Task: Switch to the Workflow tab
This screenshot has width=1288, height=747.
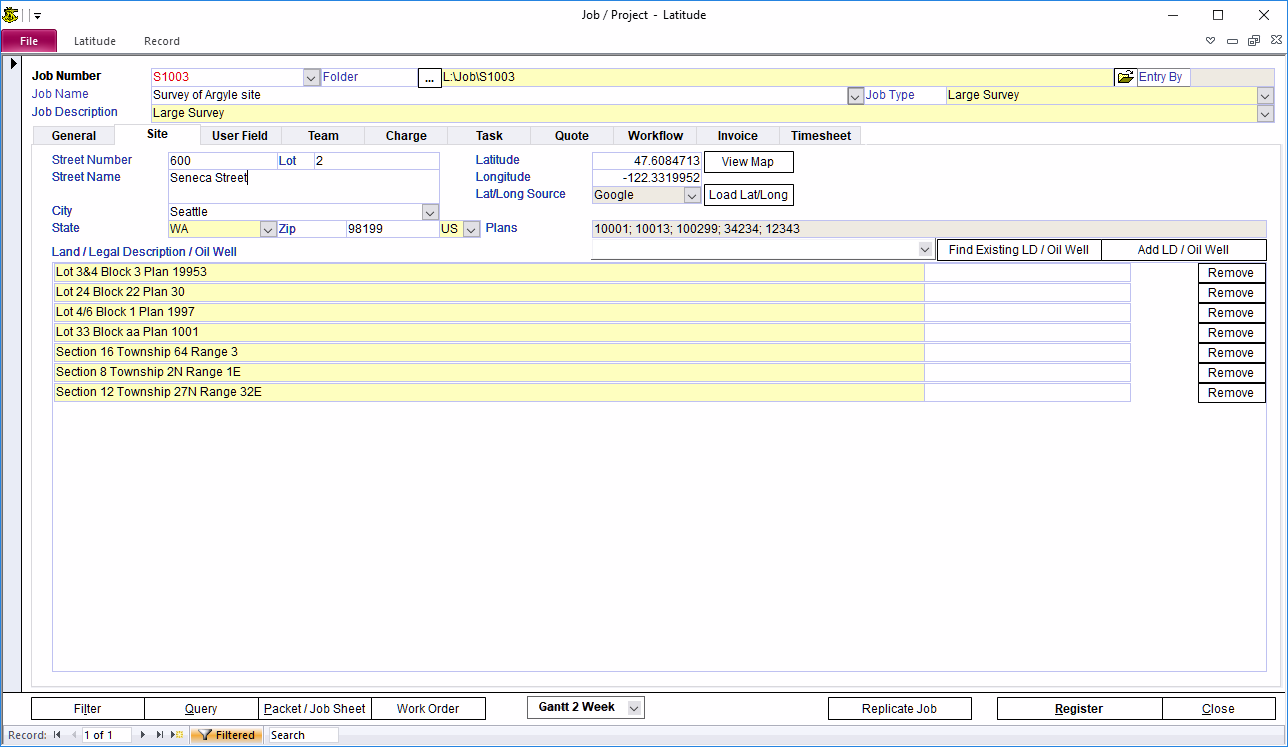Action: (655, 135)
